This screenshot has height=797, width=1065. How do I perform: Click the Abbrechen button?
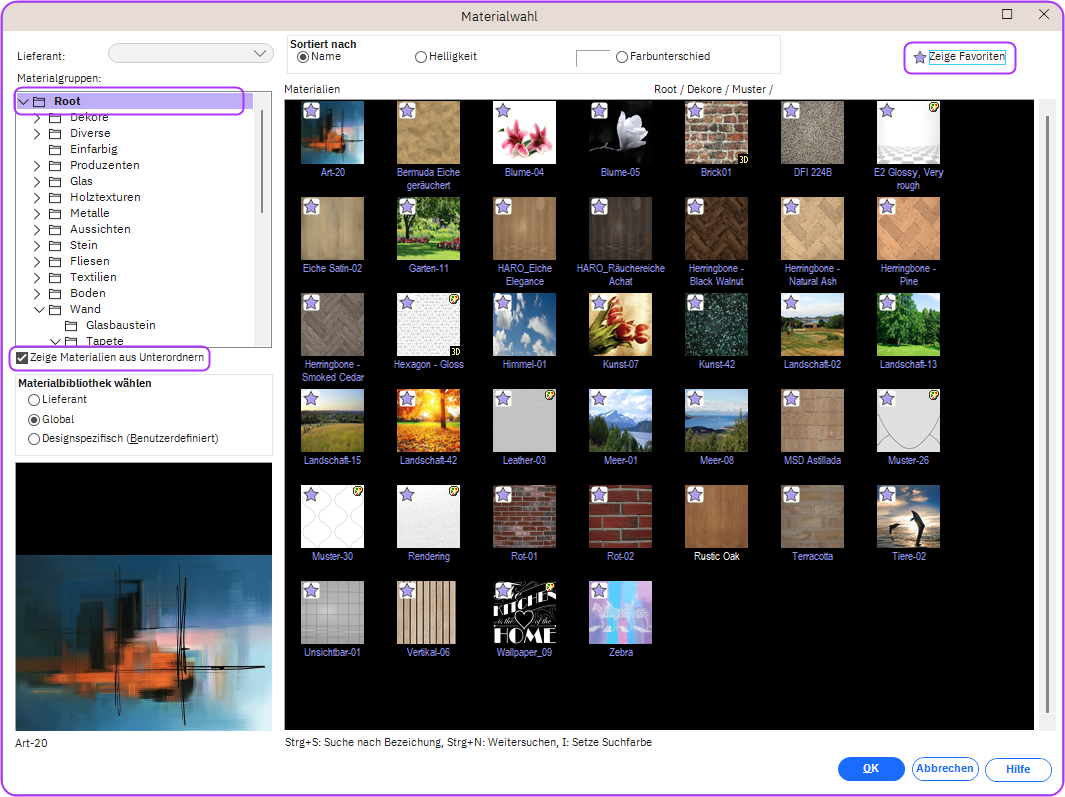(944, 769)
